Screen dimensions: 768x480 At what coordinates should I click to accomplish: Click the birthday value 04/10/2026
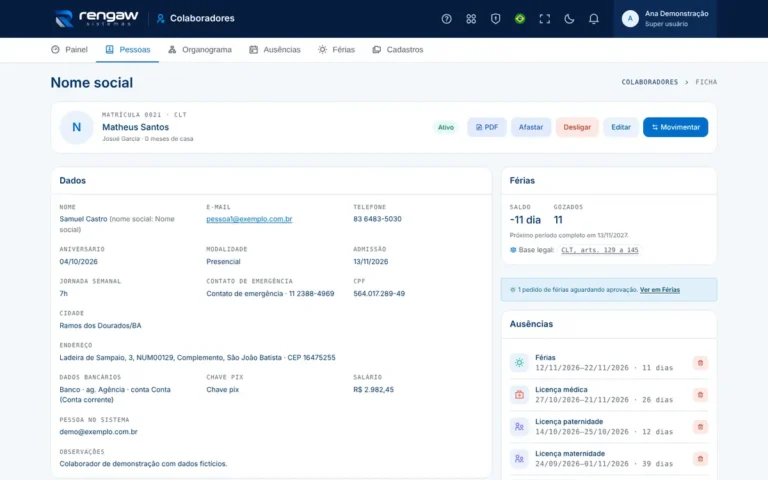[x=78, y=262]
